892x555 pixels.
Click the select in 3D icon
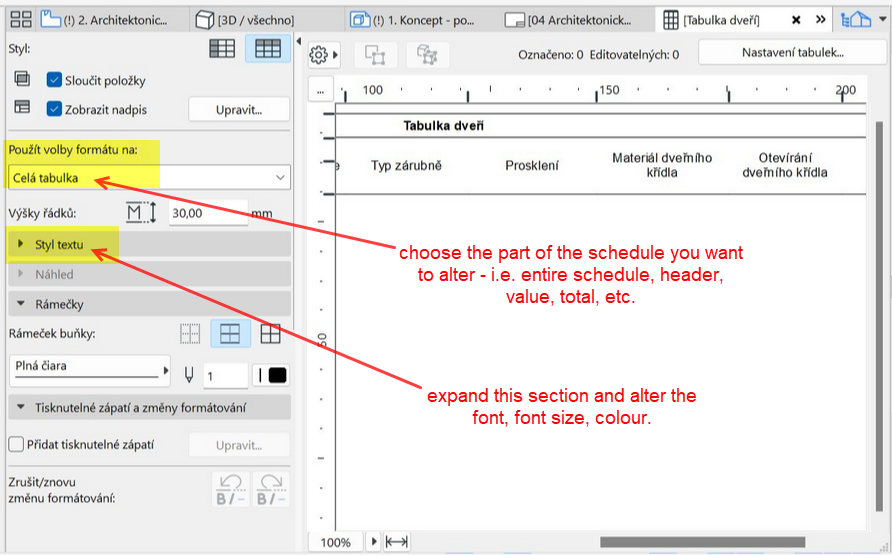pos(427,55)
